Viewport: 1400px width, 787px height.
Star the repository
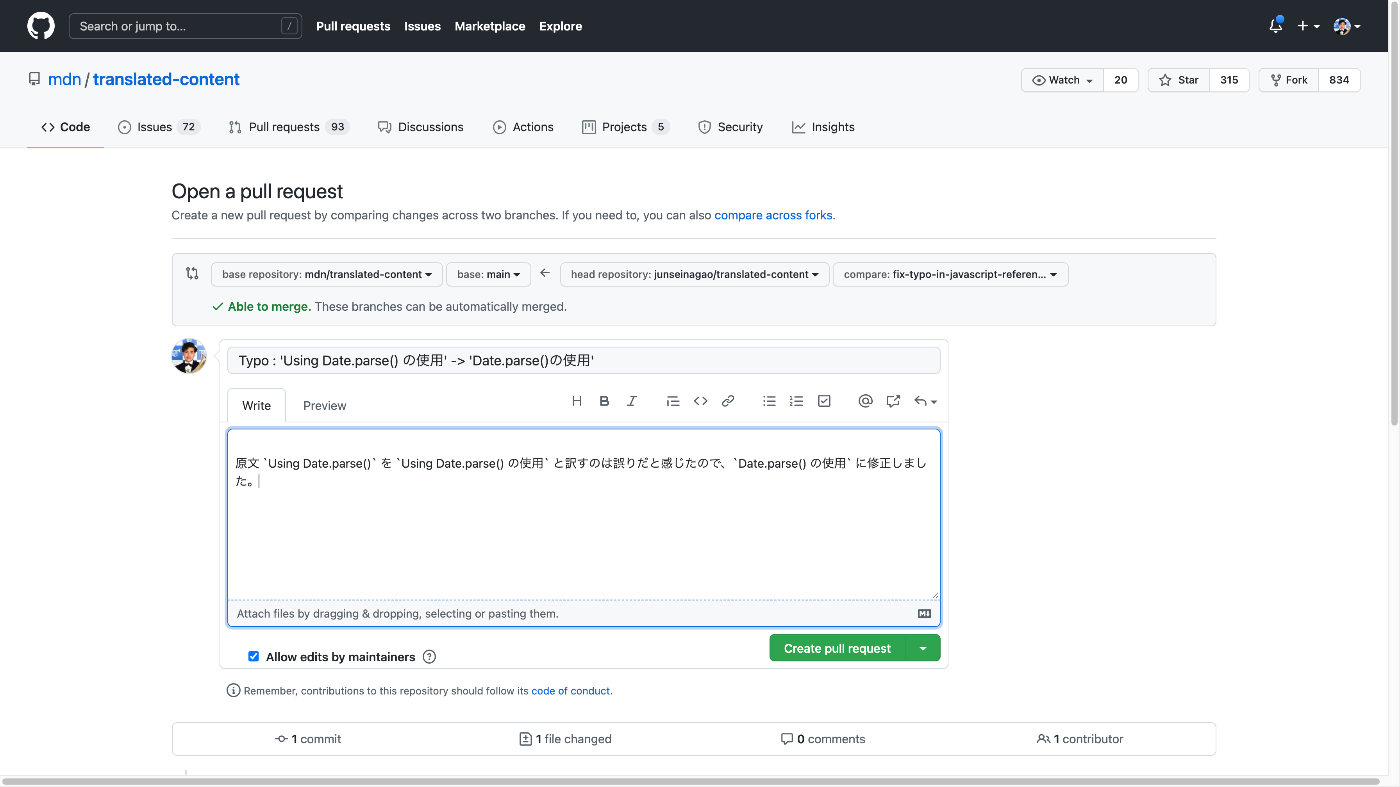(1179, 80)
